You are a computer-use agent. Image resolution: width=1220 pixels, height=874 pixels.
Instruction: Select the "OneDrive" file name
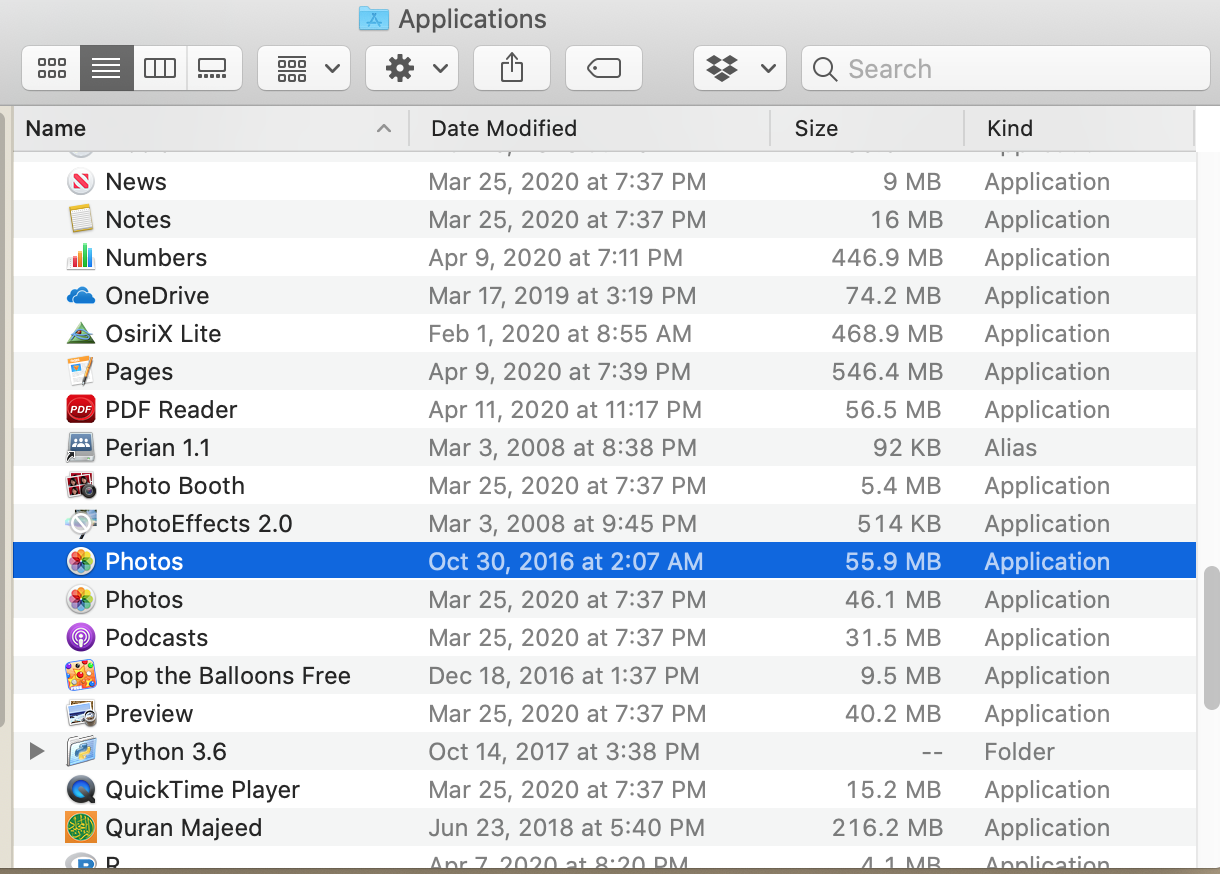(157, 296)
